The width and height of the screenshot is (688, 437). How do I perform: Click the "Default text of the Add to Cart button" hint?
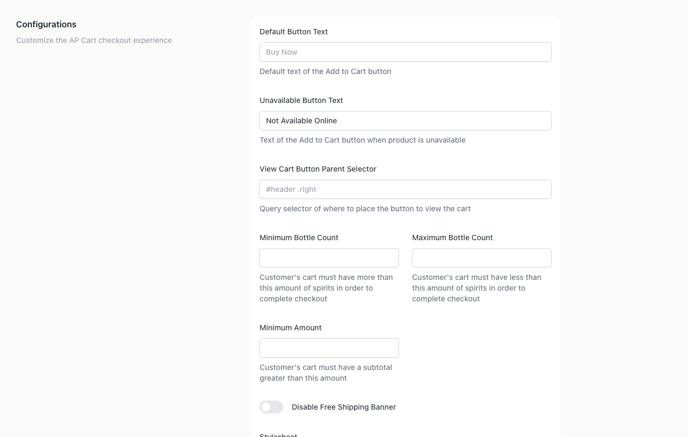pyautogui.click(x=325, y=72)
